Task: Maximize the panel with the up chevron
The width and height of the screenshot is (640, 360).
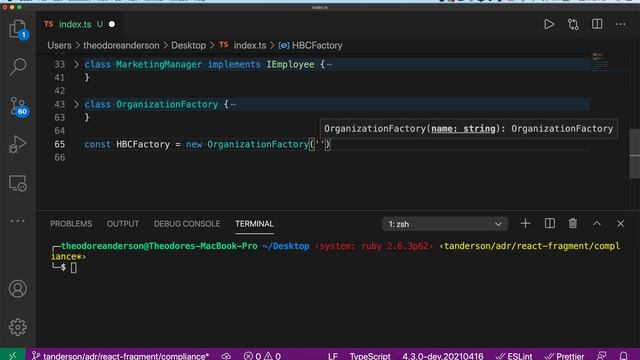Action: (597, 224)
